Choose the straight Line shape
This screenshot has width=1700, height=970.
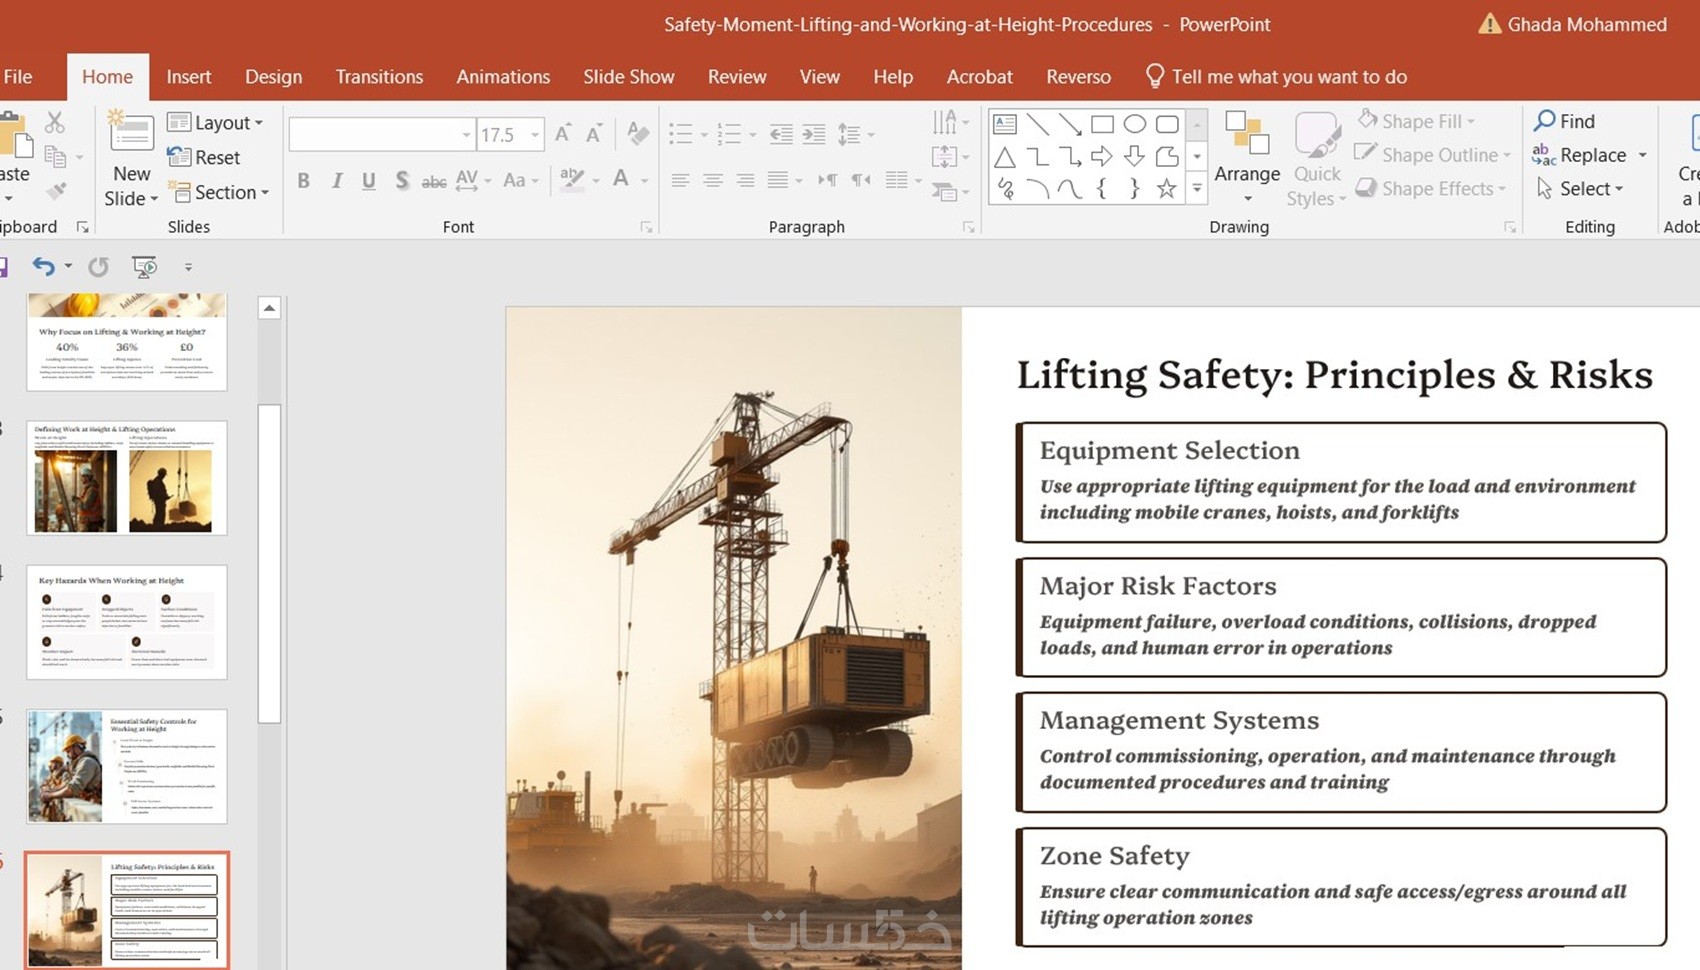(x=1038, y=124)
